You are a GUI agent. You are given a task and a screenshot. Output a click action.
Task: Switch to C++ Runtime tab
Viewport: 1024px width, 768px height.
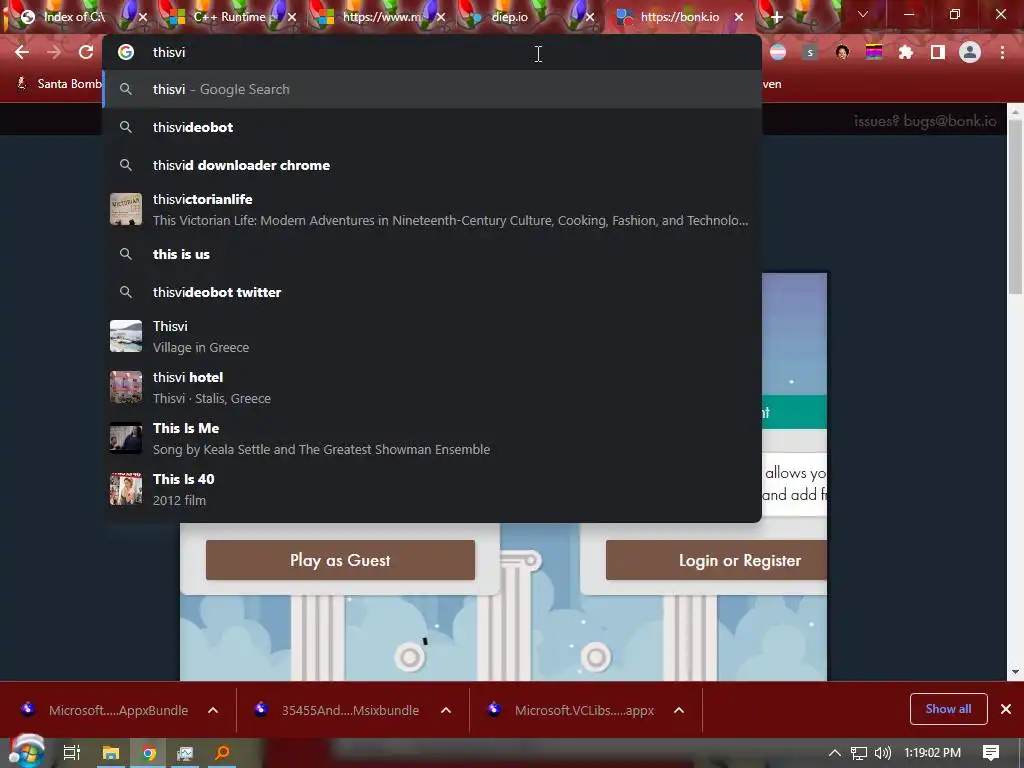coord(229,17)
